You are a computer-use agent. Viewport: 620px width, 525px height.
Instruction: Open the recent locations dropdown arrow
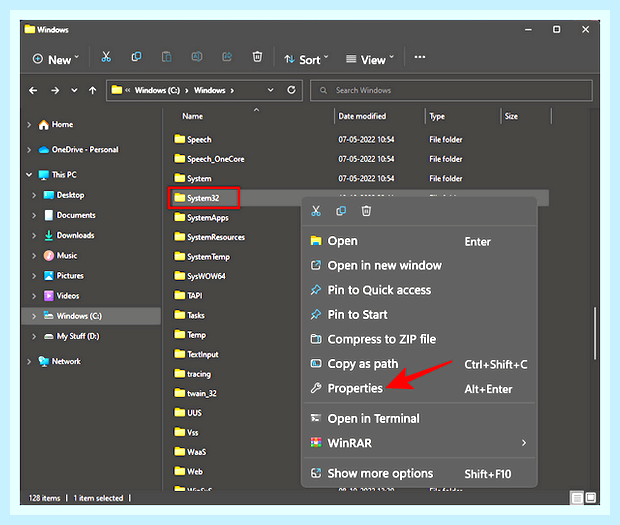(74, 91)
